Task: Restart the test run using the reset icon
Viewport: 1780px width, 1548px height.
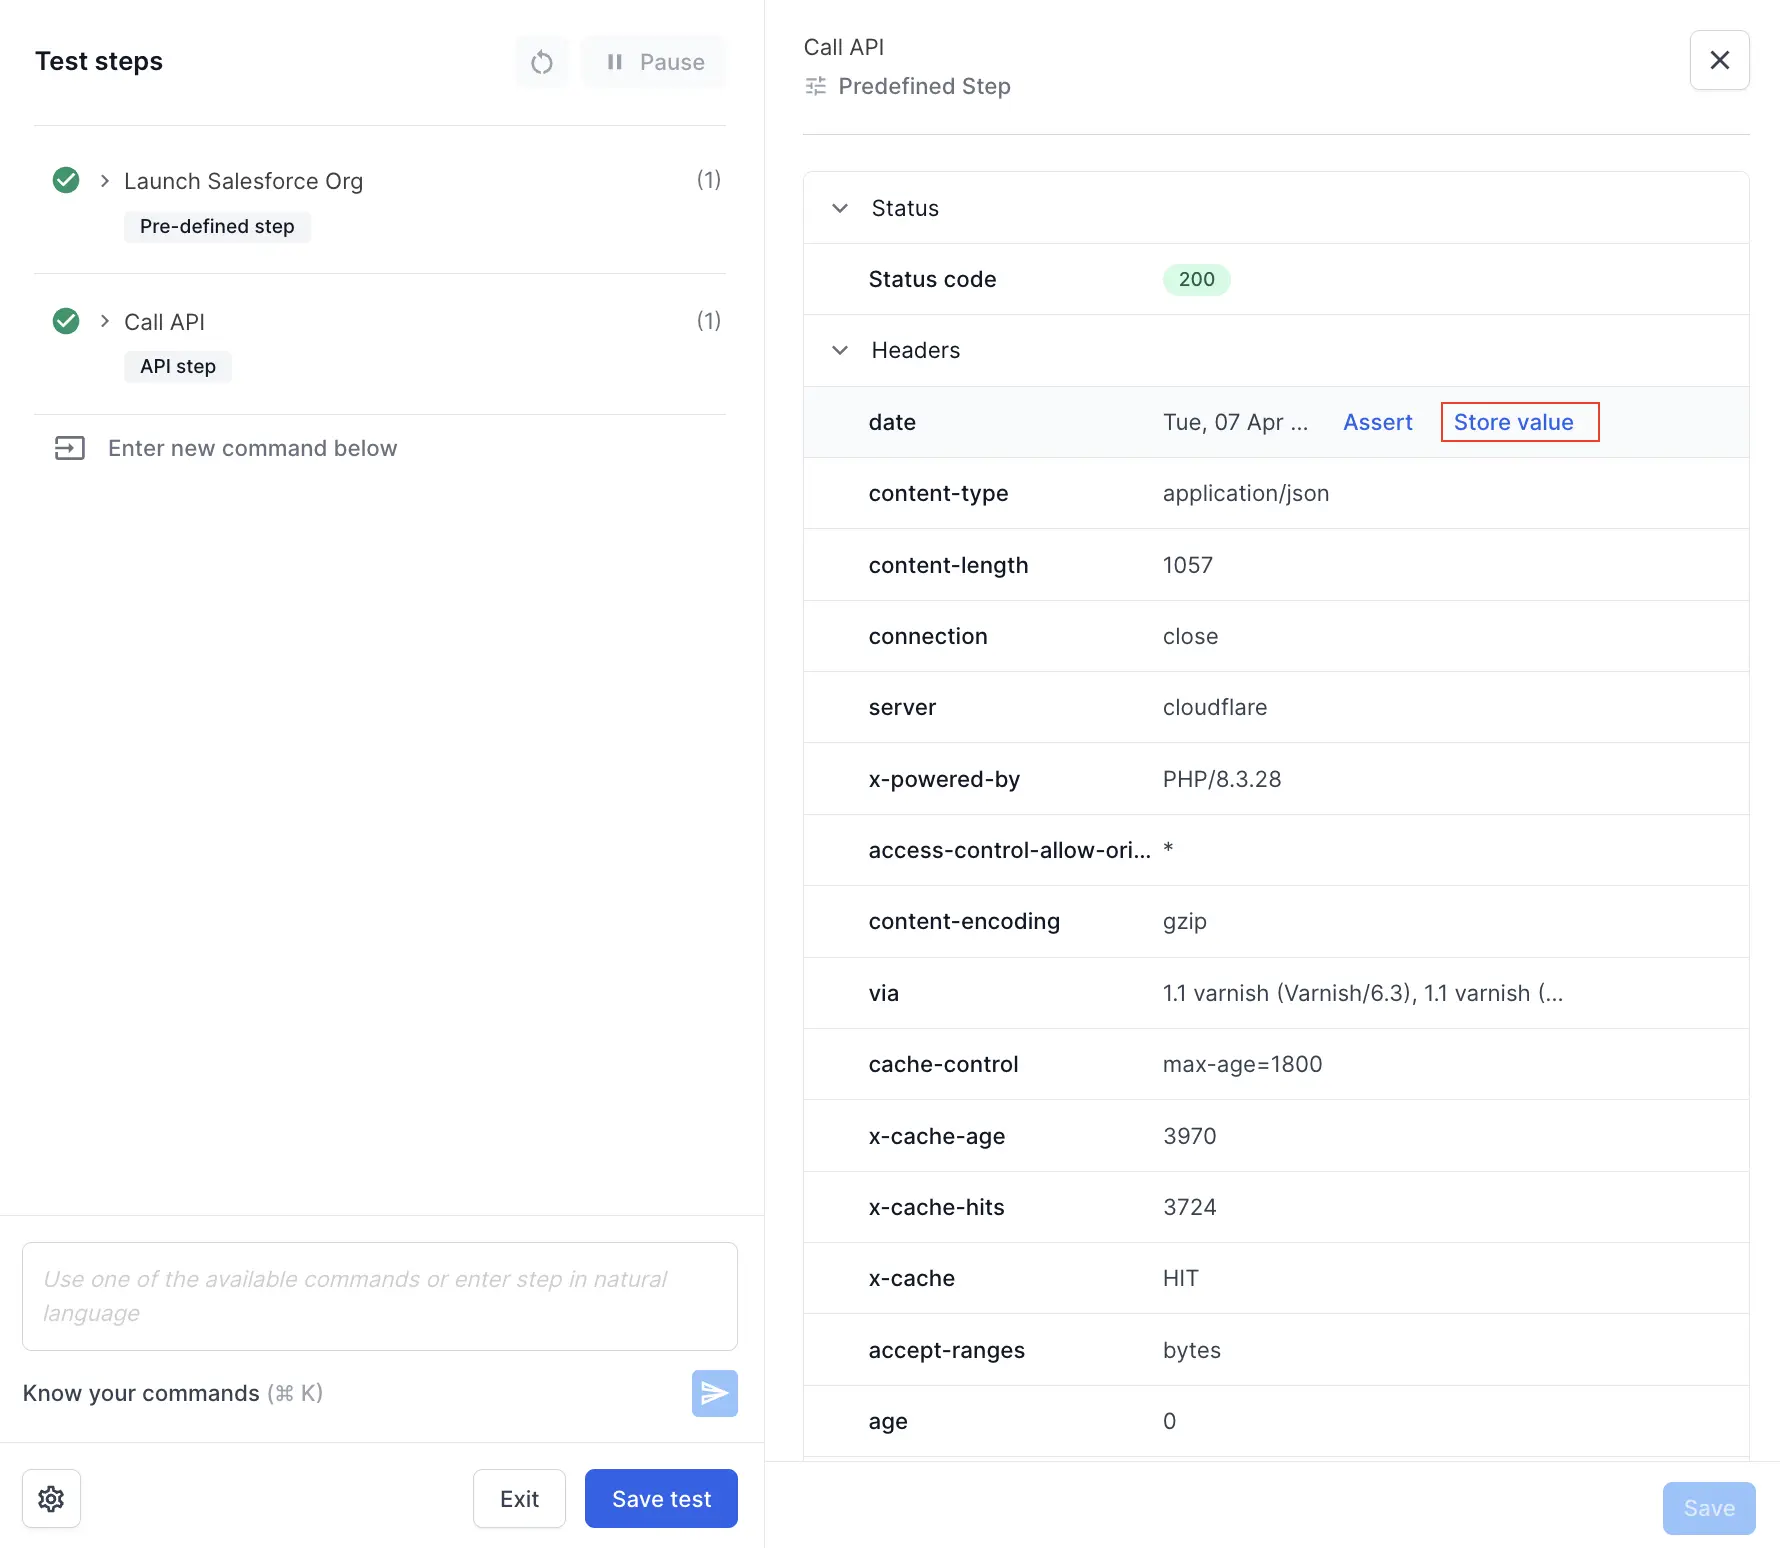Action: 541,61
